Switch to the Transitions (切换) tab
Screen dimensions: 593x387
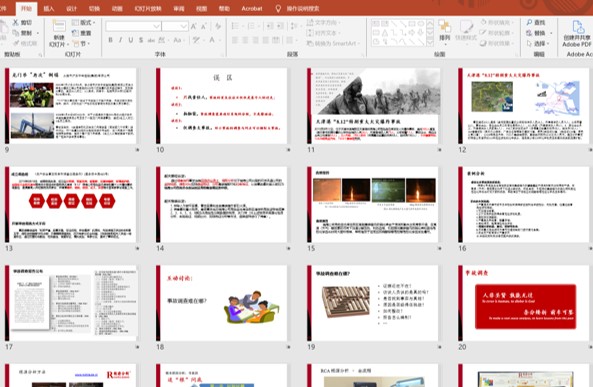pyautogui.click(x=94, y=8)
